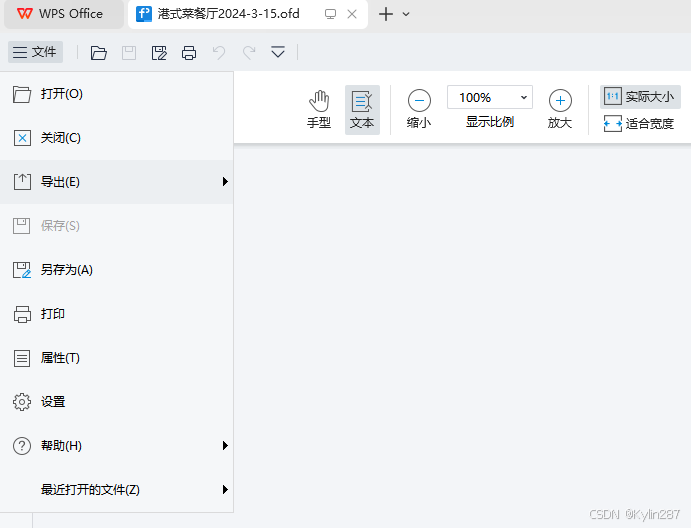
Task: Click the greyed-out save toolbar icon
Action: point(129,52)
